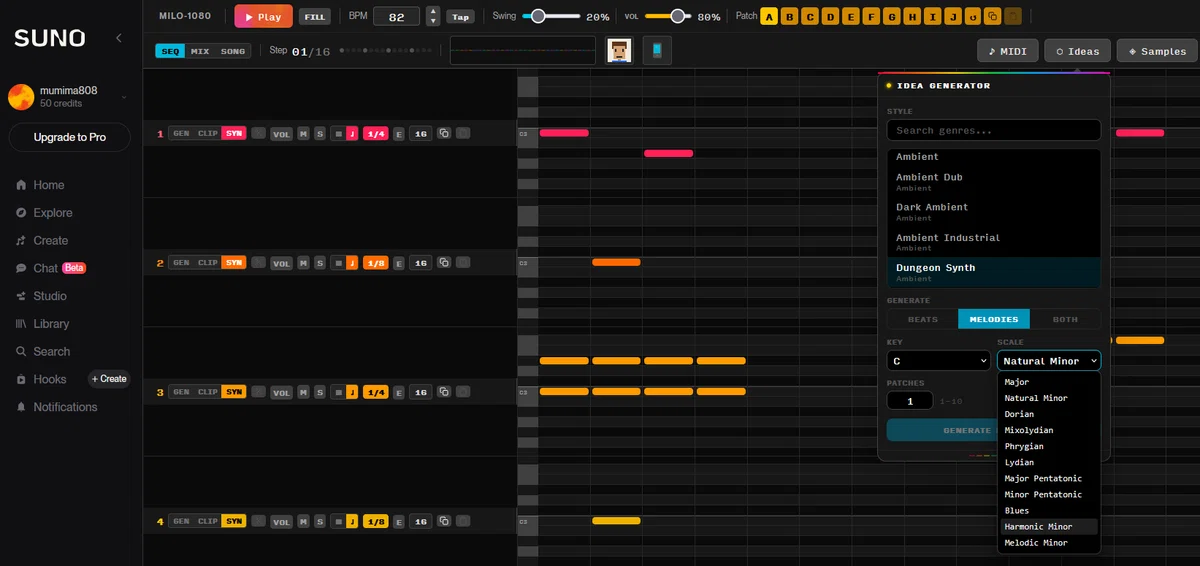Open the MIDI panel
The height and width of the screenshot is (566, 1200).
tap(1007, 51)
